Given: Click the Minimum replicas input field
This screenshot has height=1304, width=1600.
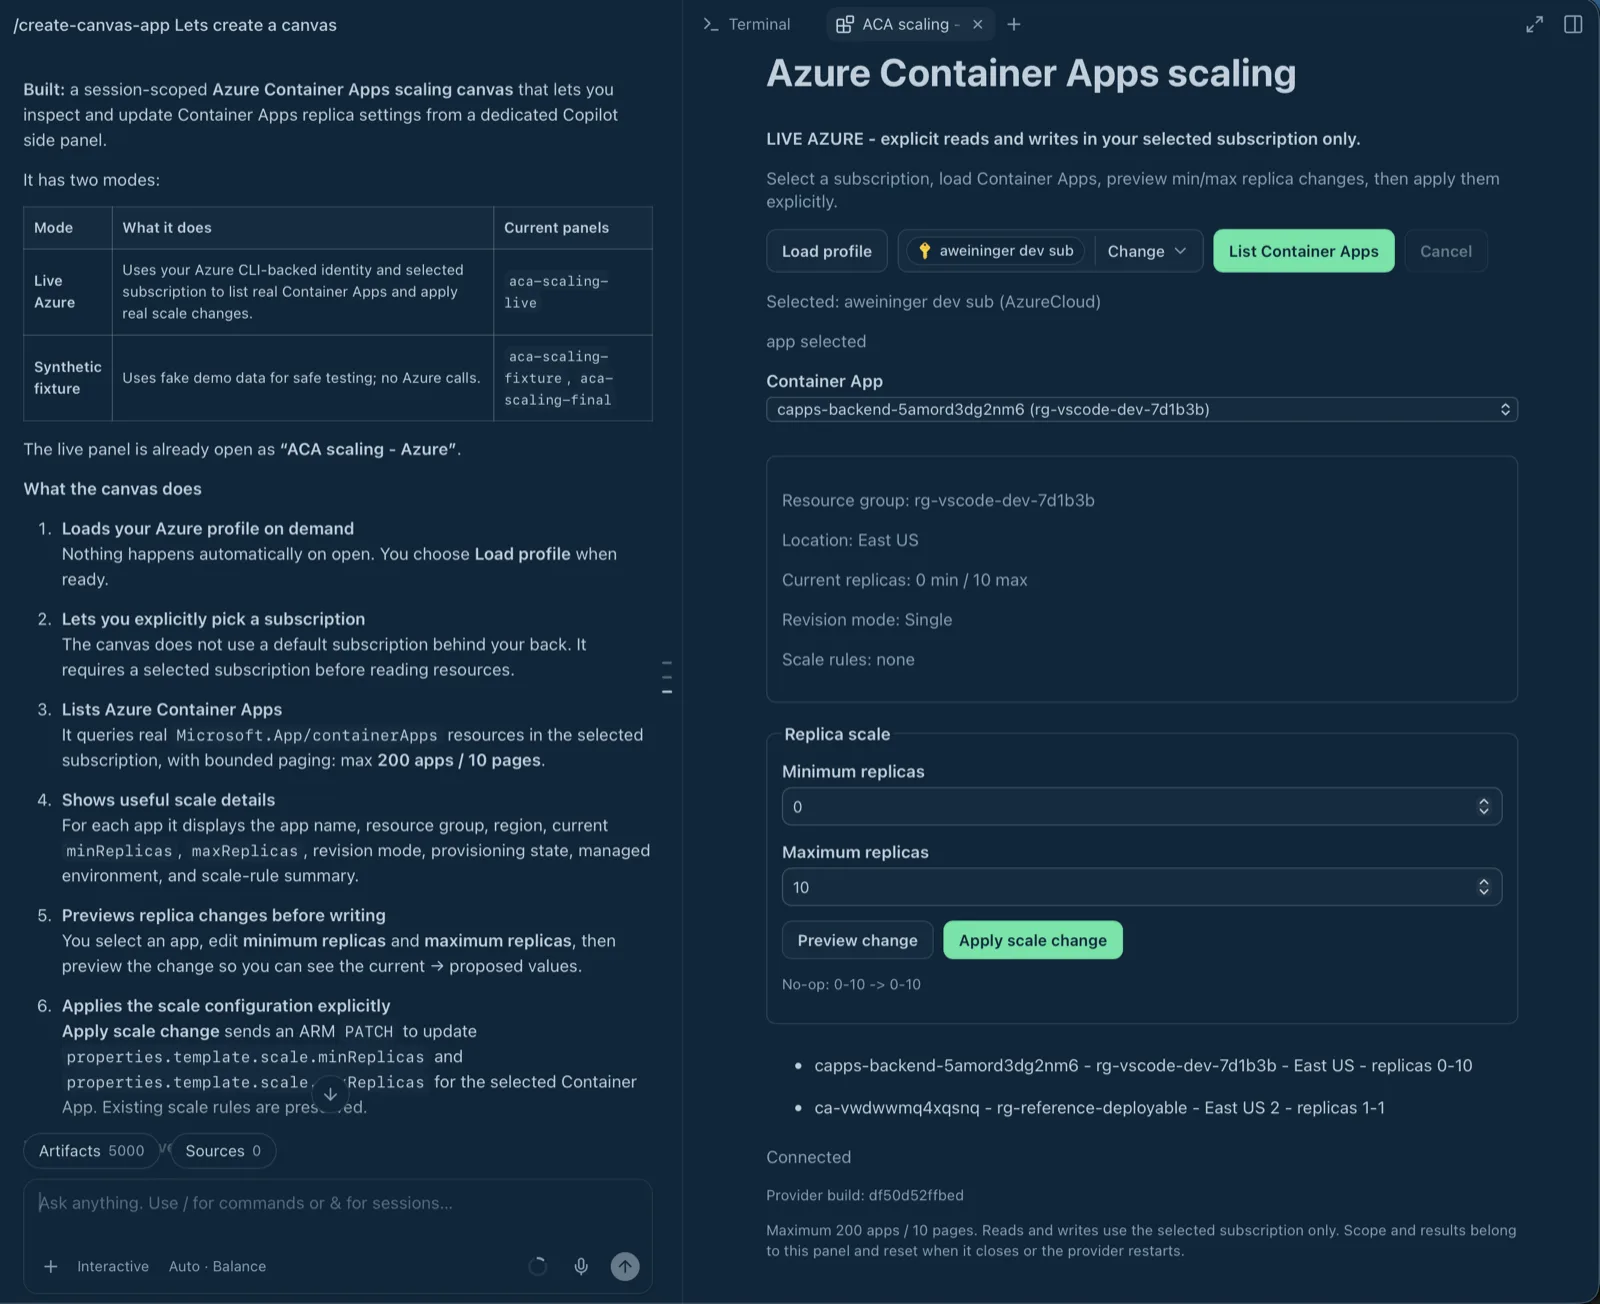Looking at the screenshot, I should click(x=1141, y=806).
